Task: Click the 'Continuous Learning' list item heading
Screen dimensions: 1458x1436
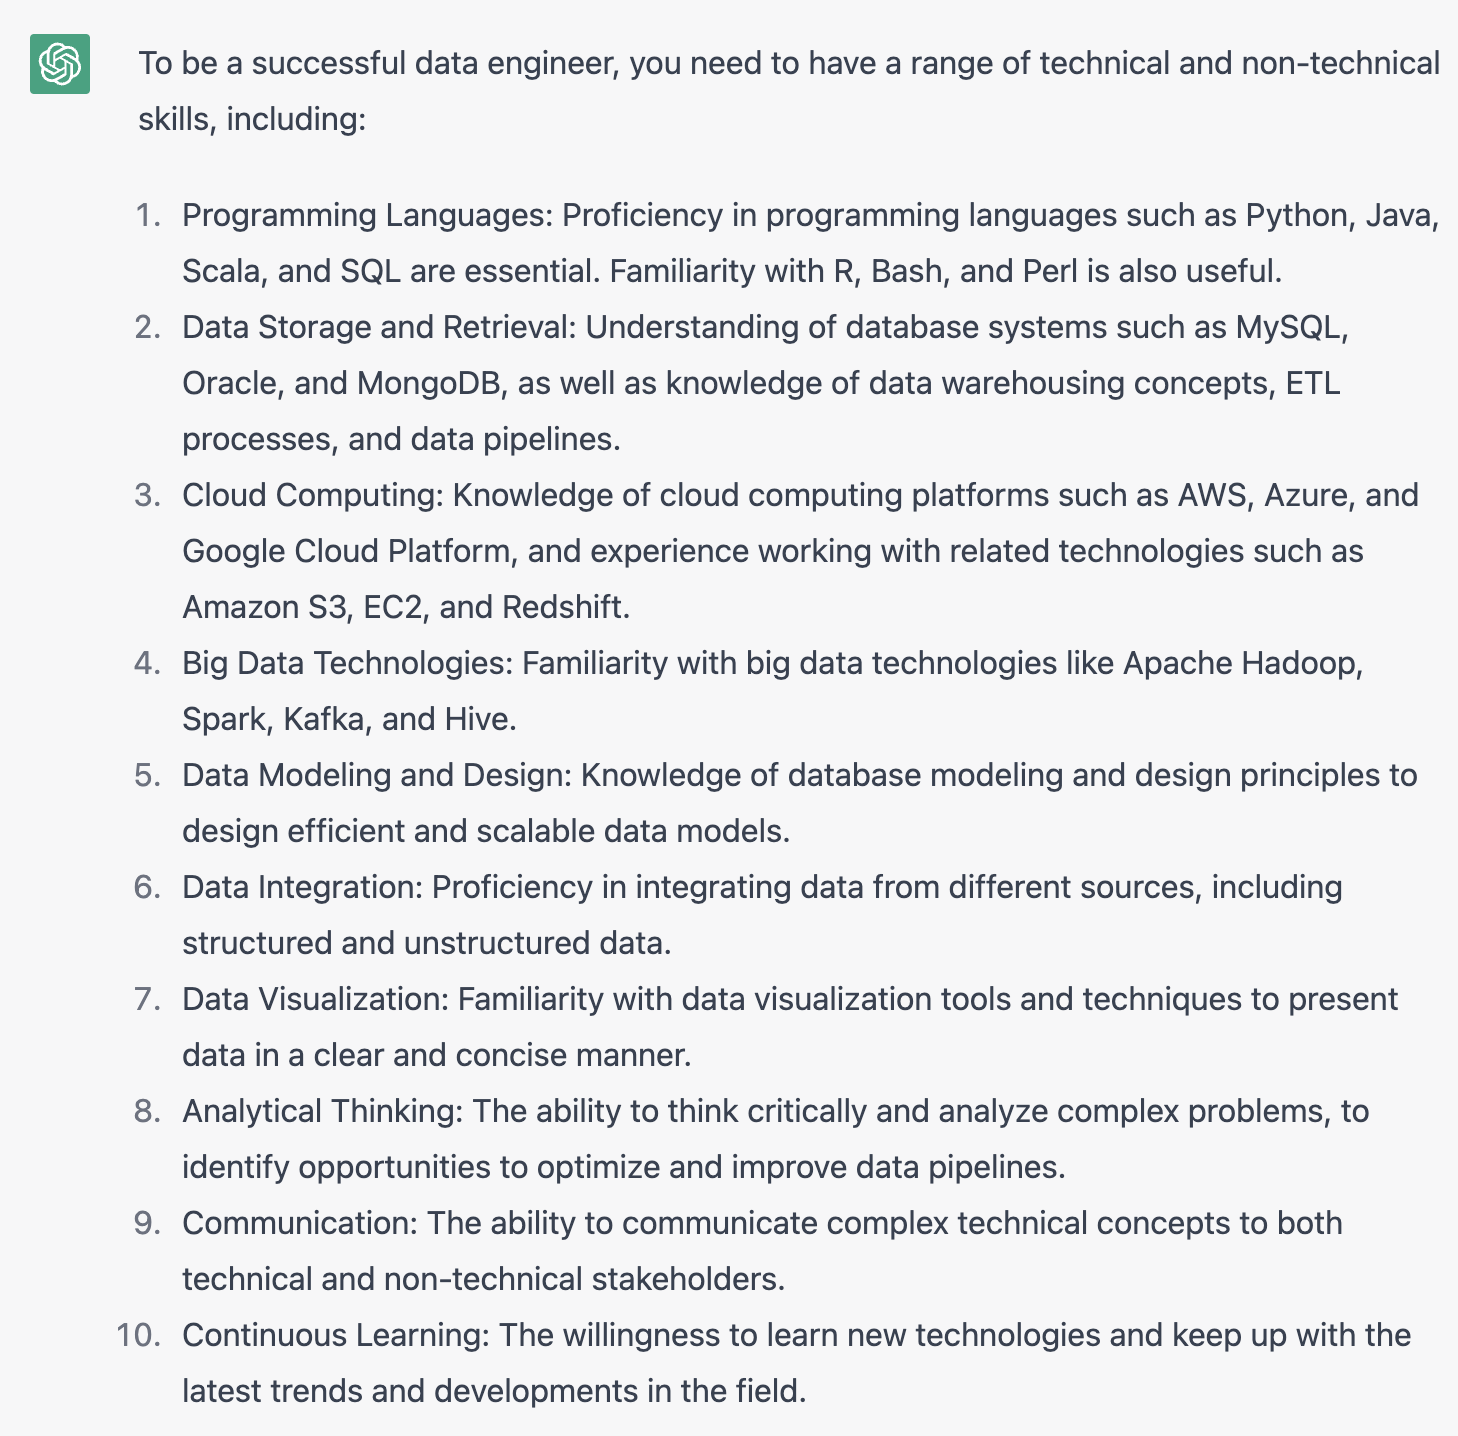Action: pos(336,1335)
